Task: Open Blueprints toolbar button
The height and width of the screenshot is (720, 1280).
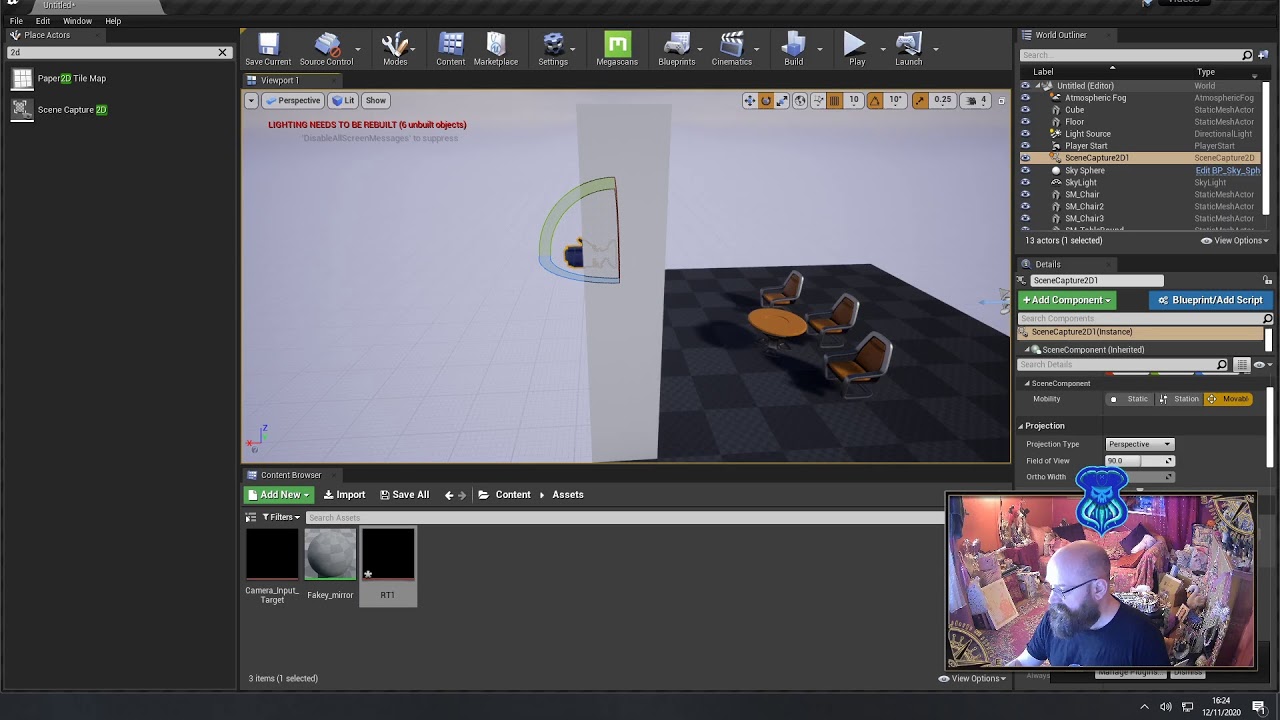Action: (677, 49)
